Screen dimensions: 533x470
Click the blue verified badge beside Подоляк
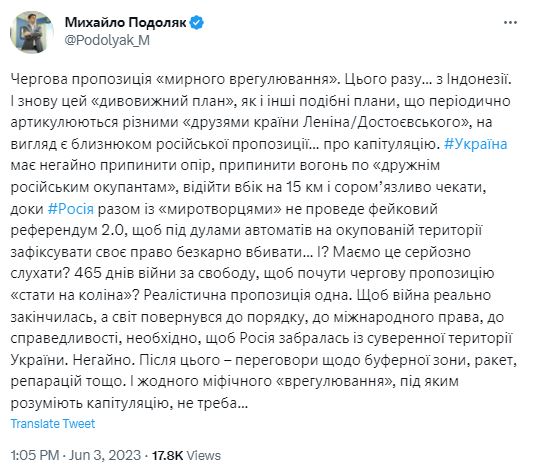197,23
